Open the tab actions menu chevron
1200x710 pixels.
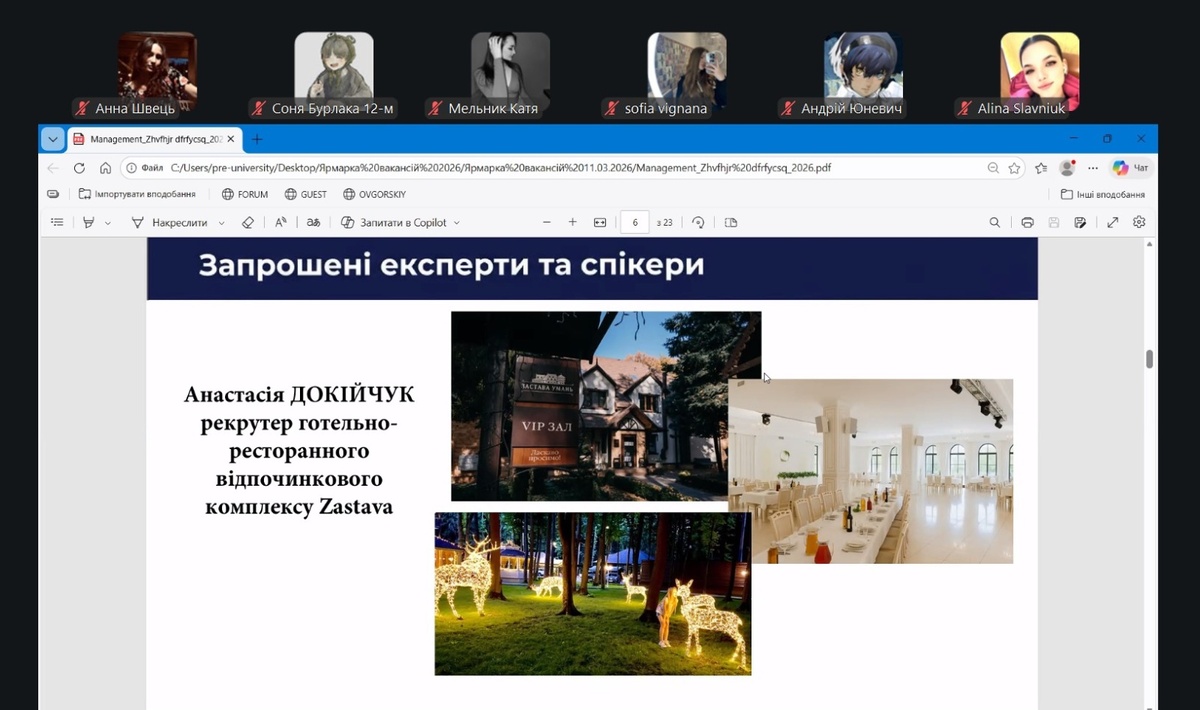tap(52, 139)
